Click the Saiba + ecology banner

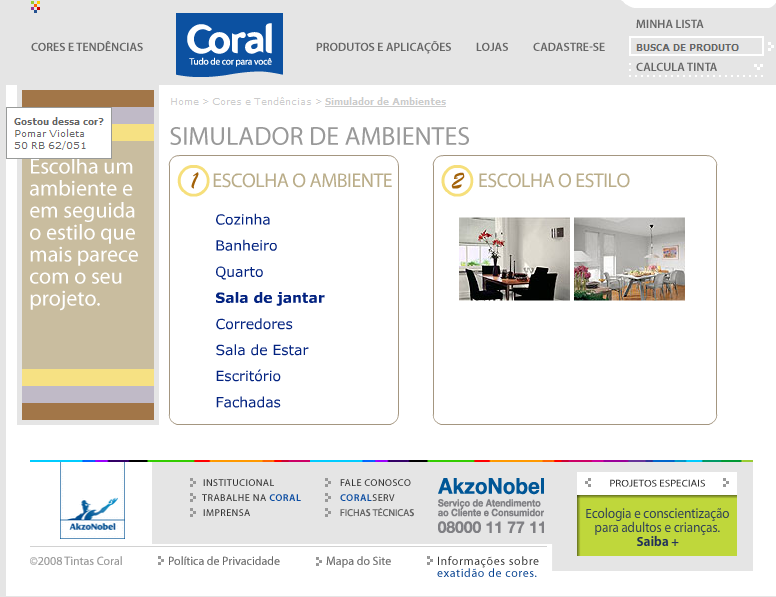657,526
